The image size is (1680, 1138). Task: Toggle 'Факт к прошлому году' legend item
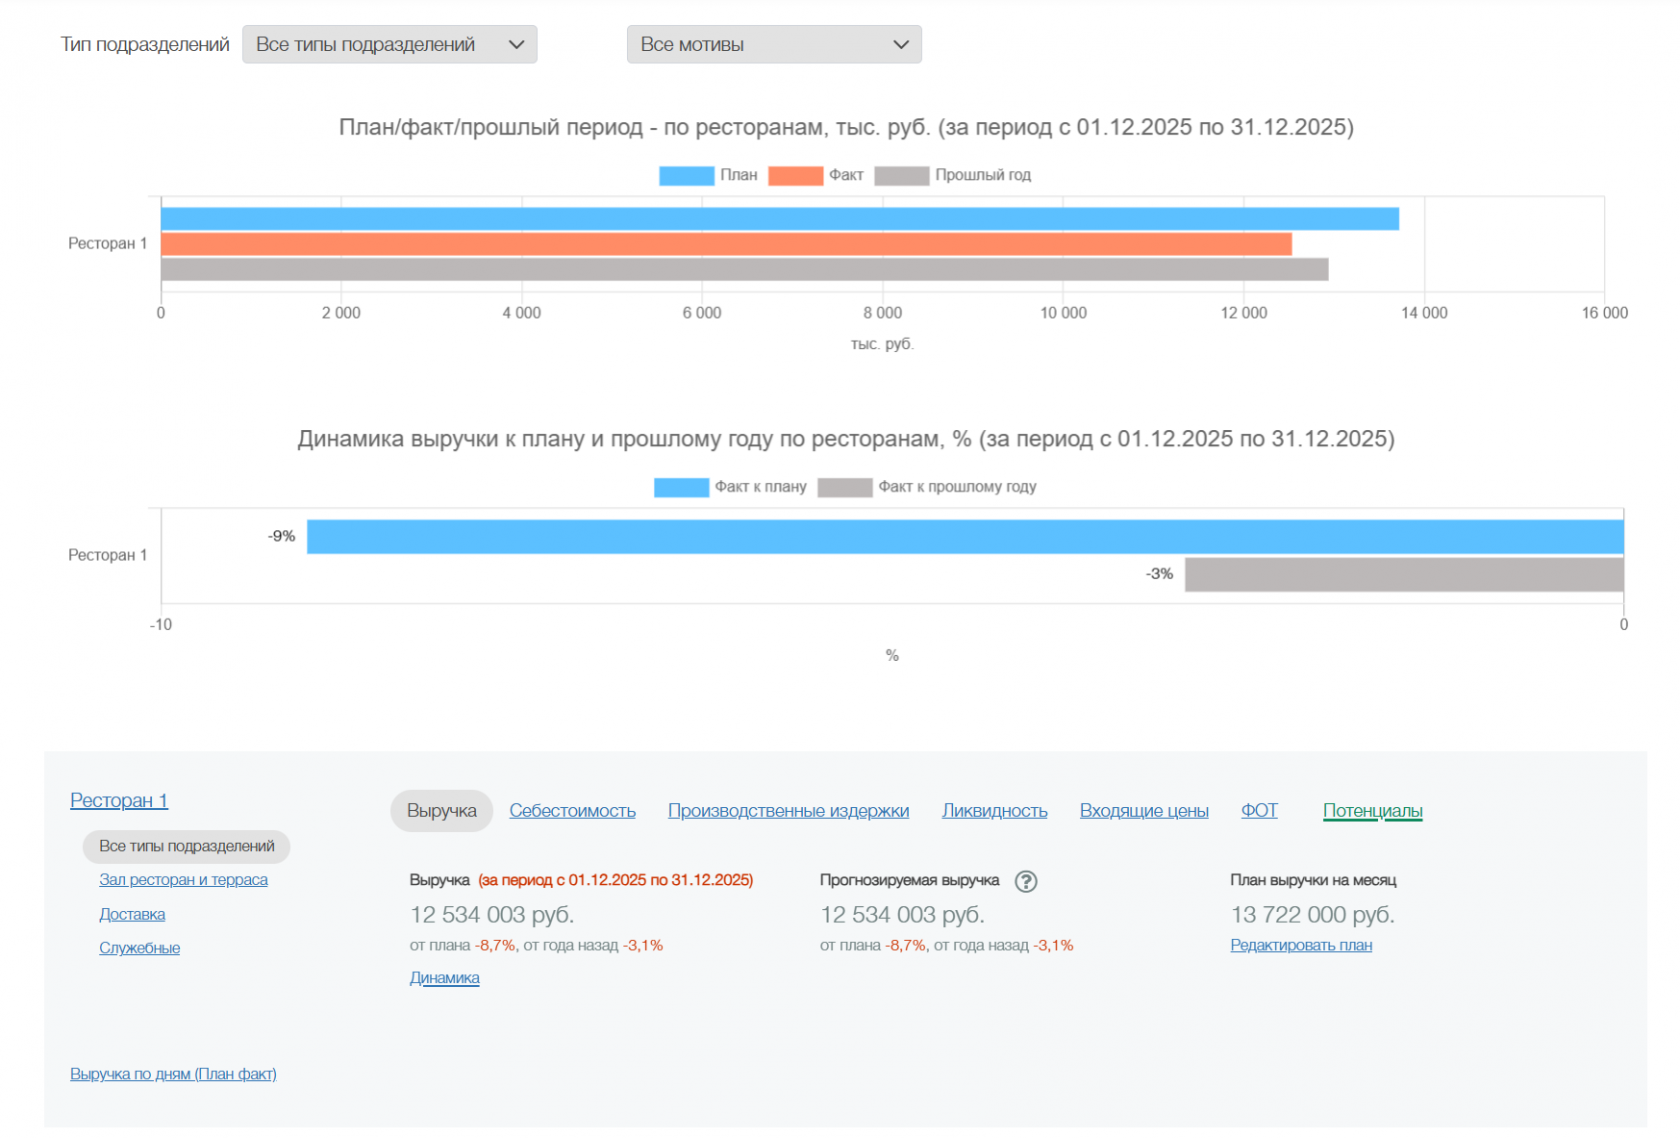click(926, 487)
